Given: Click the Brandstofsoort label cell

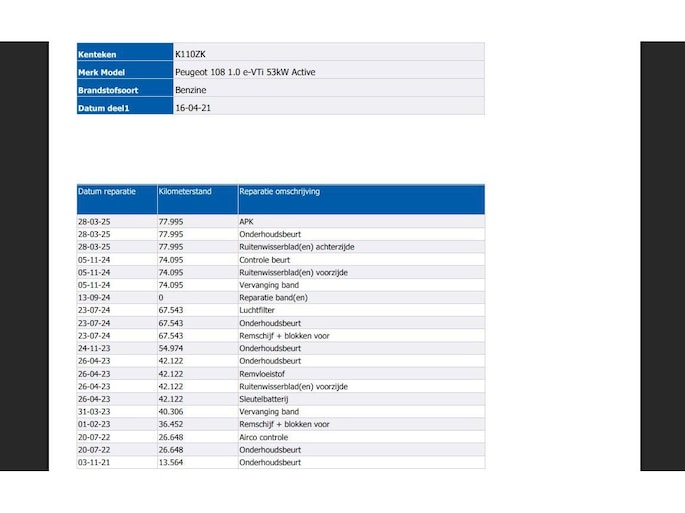Looking at the screenshot, I should click(x=125, y=88).
